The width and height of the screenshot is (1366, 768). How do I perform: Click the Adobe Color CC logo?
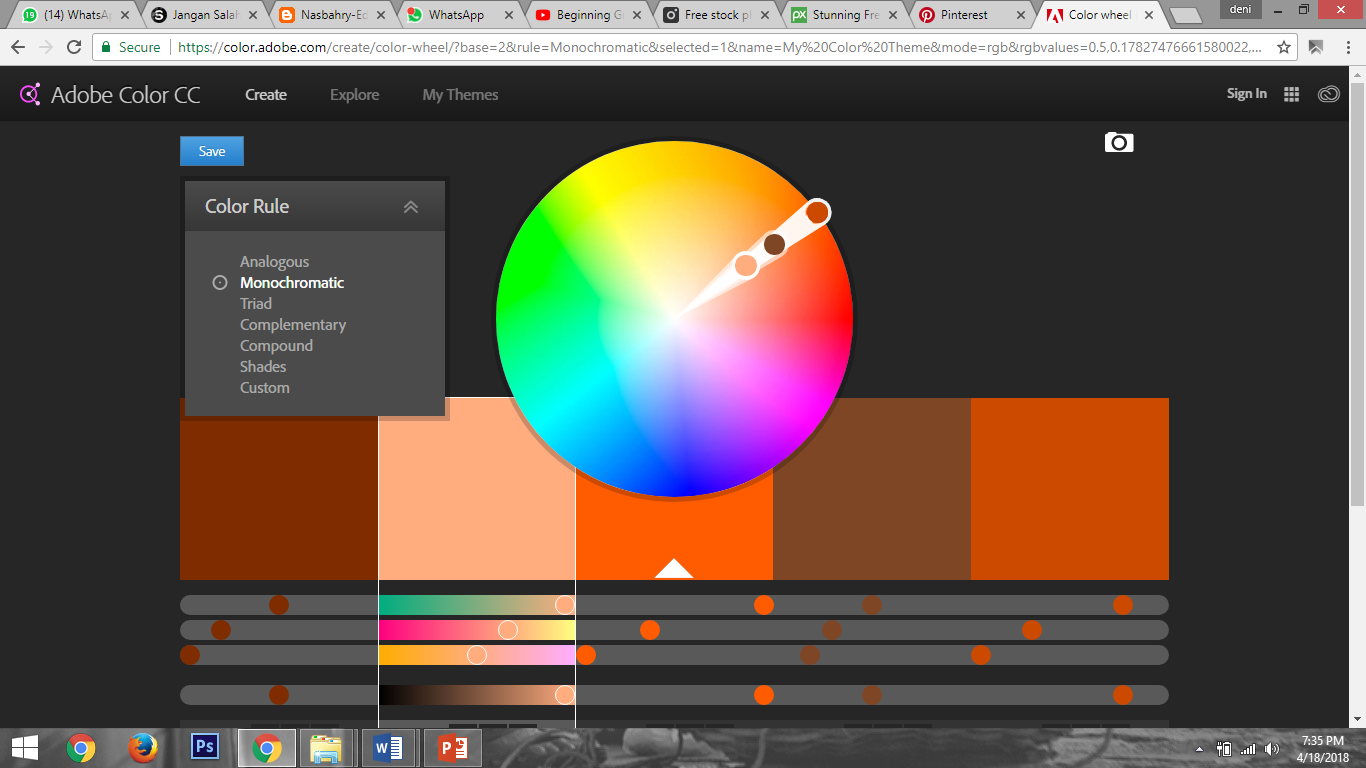click(110, 95)
